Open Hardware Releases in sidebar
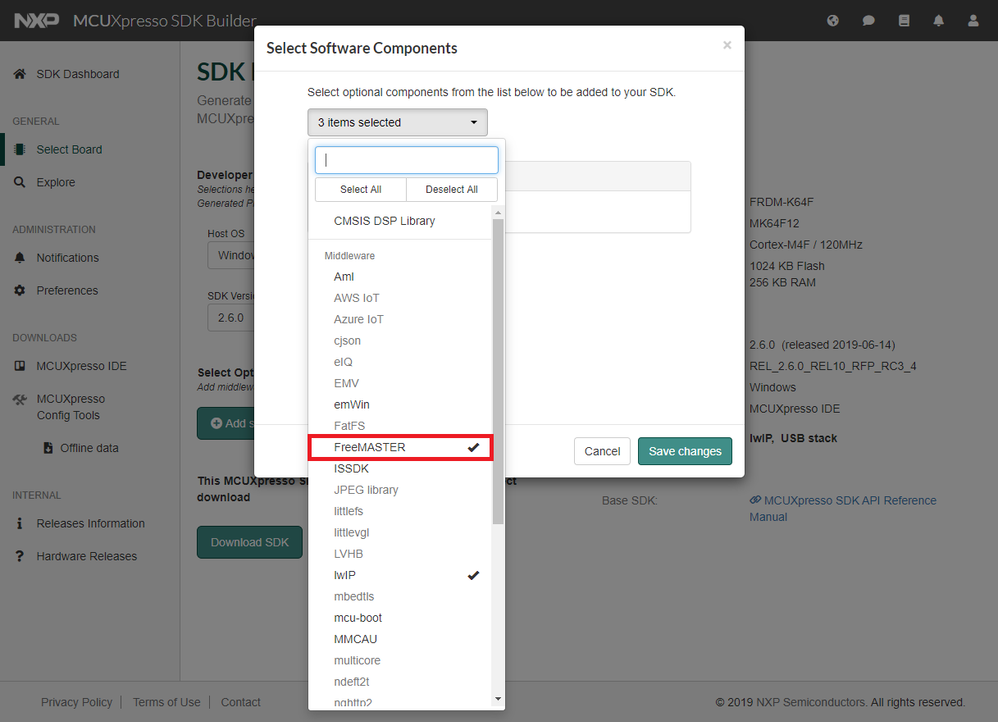998x722 pixels. coord(87,556)
